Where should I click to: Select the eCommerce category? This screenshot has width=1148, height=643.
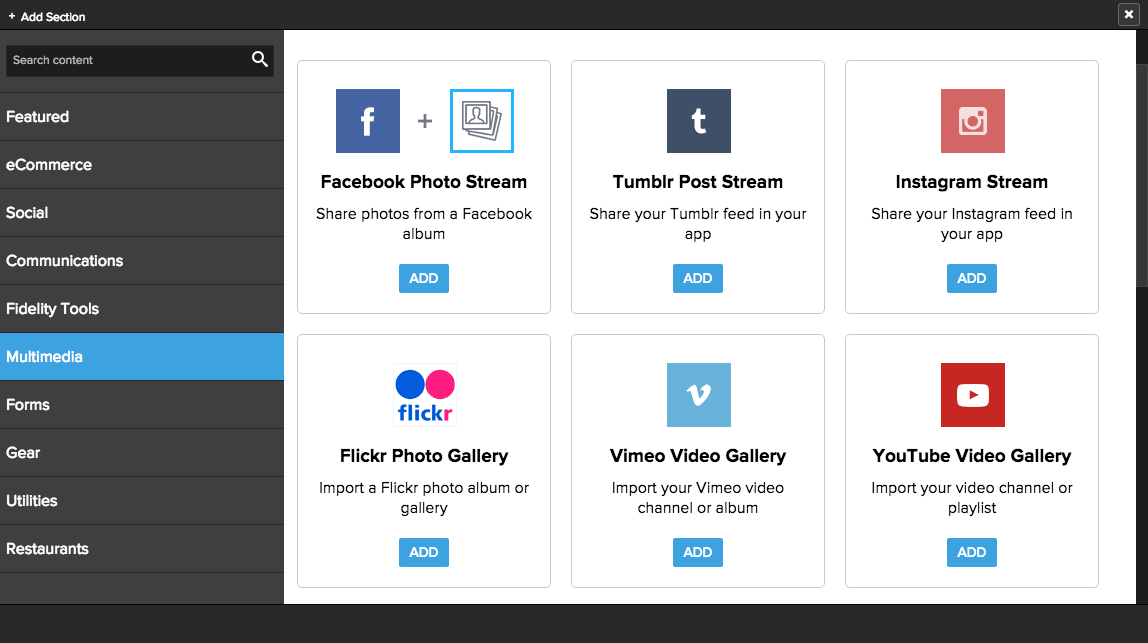(48, 164)
